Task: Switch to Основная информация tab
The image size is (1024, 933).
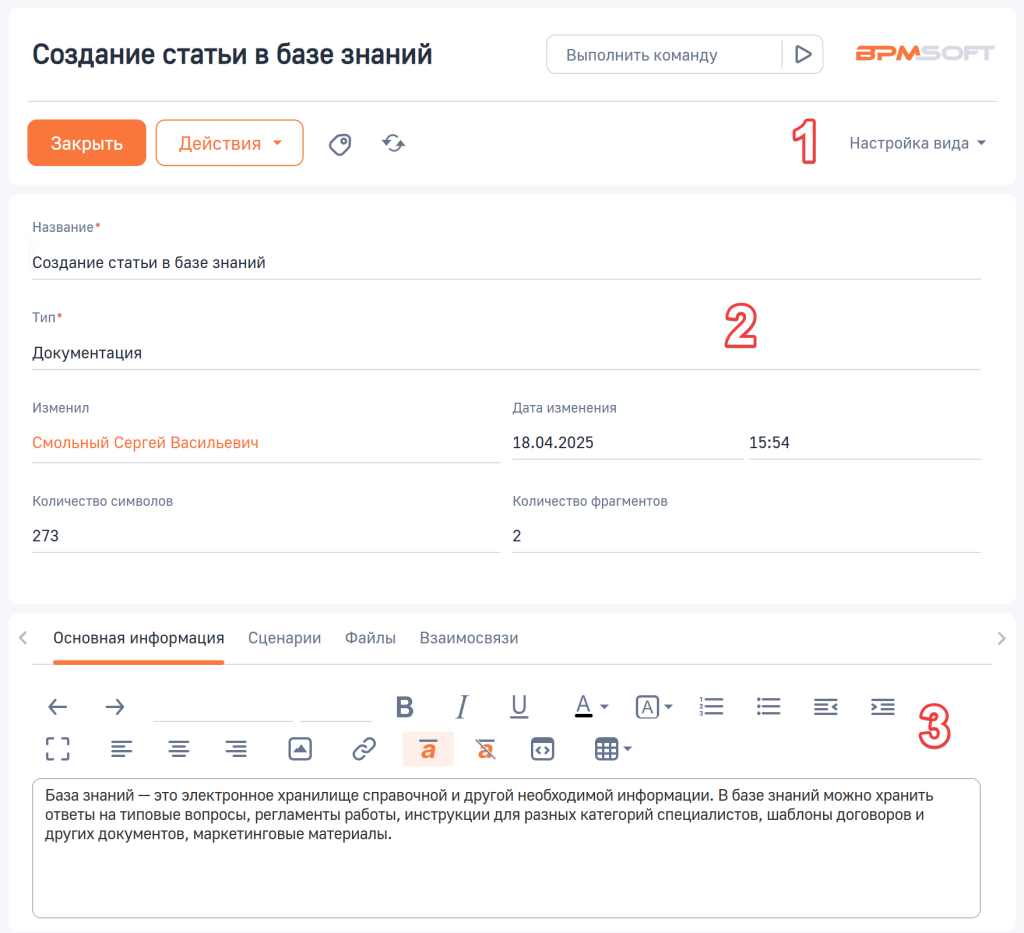Action: point(138,638)
